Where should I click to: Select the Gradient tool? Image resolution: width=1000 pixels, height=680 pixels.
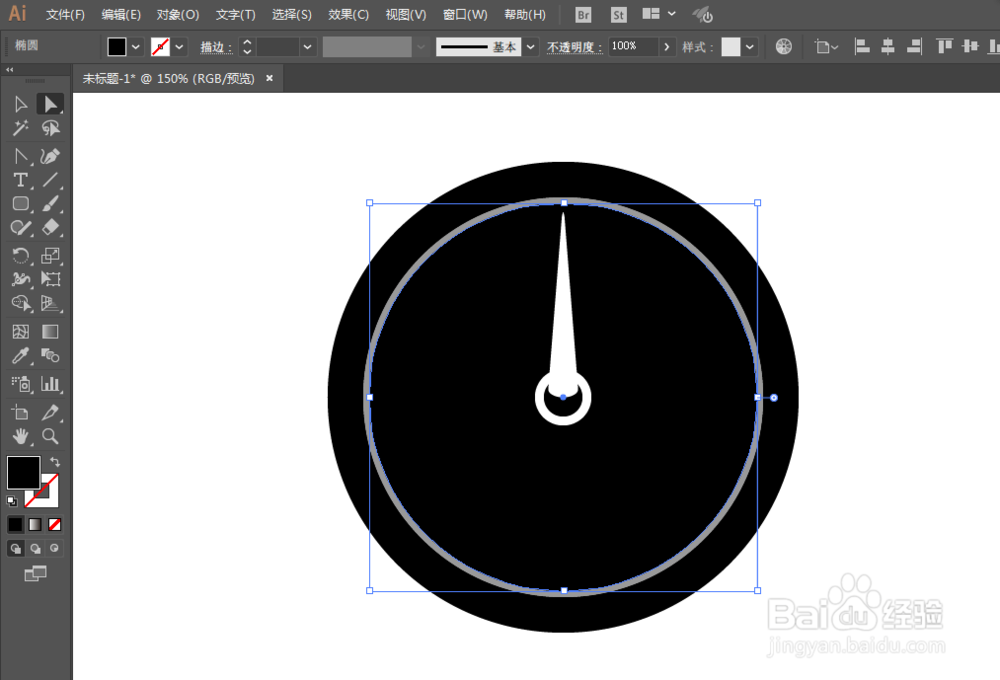[50, 332]
